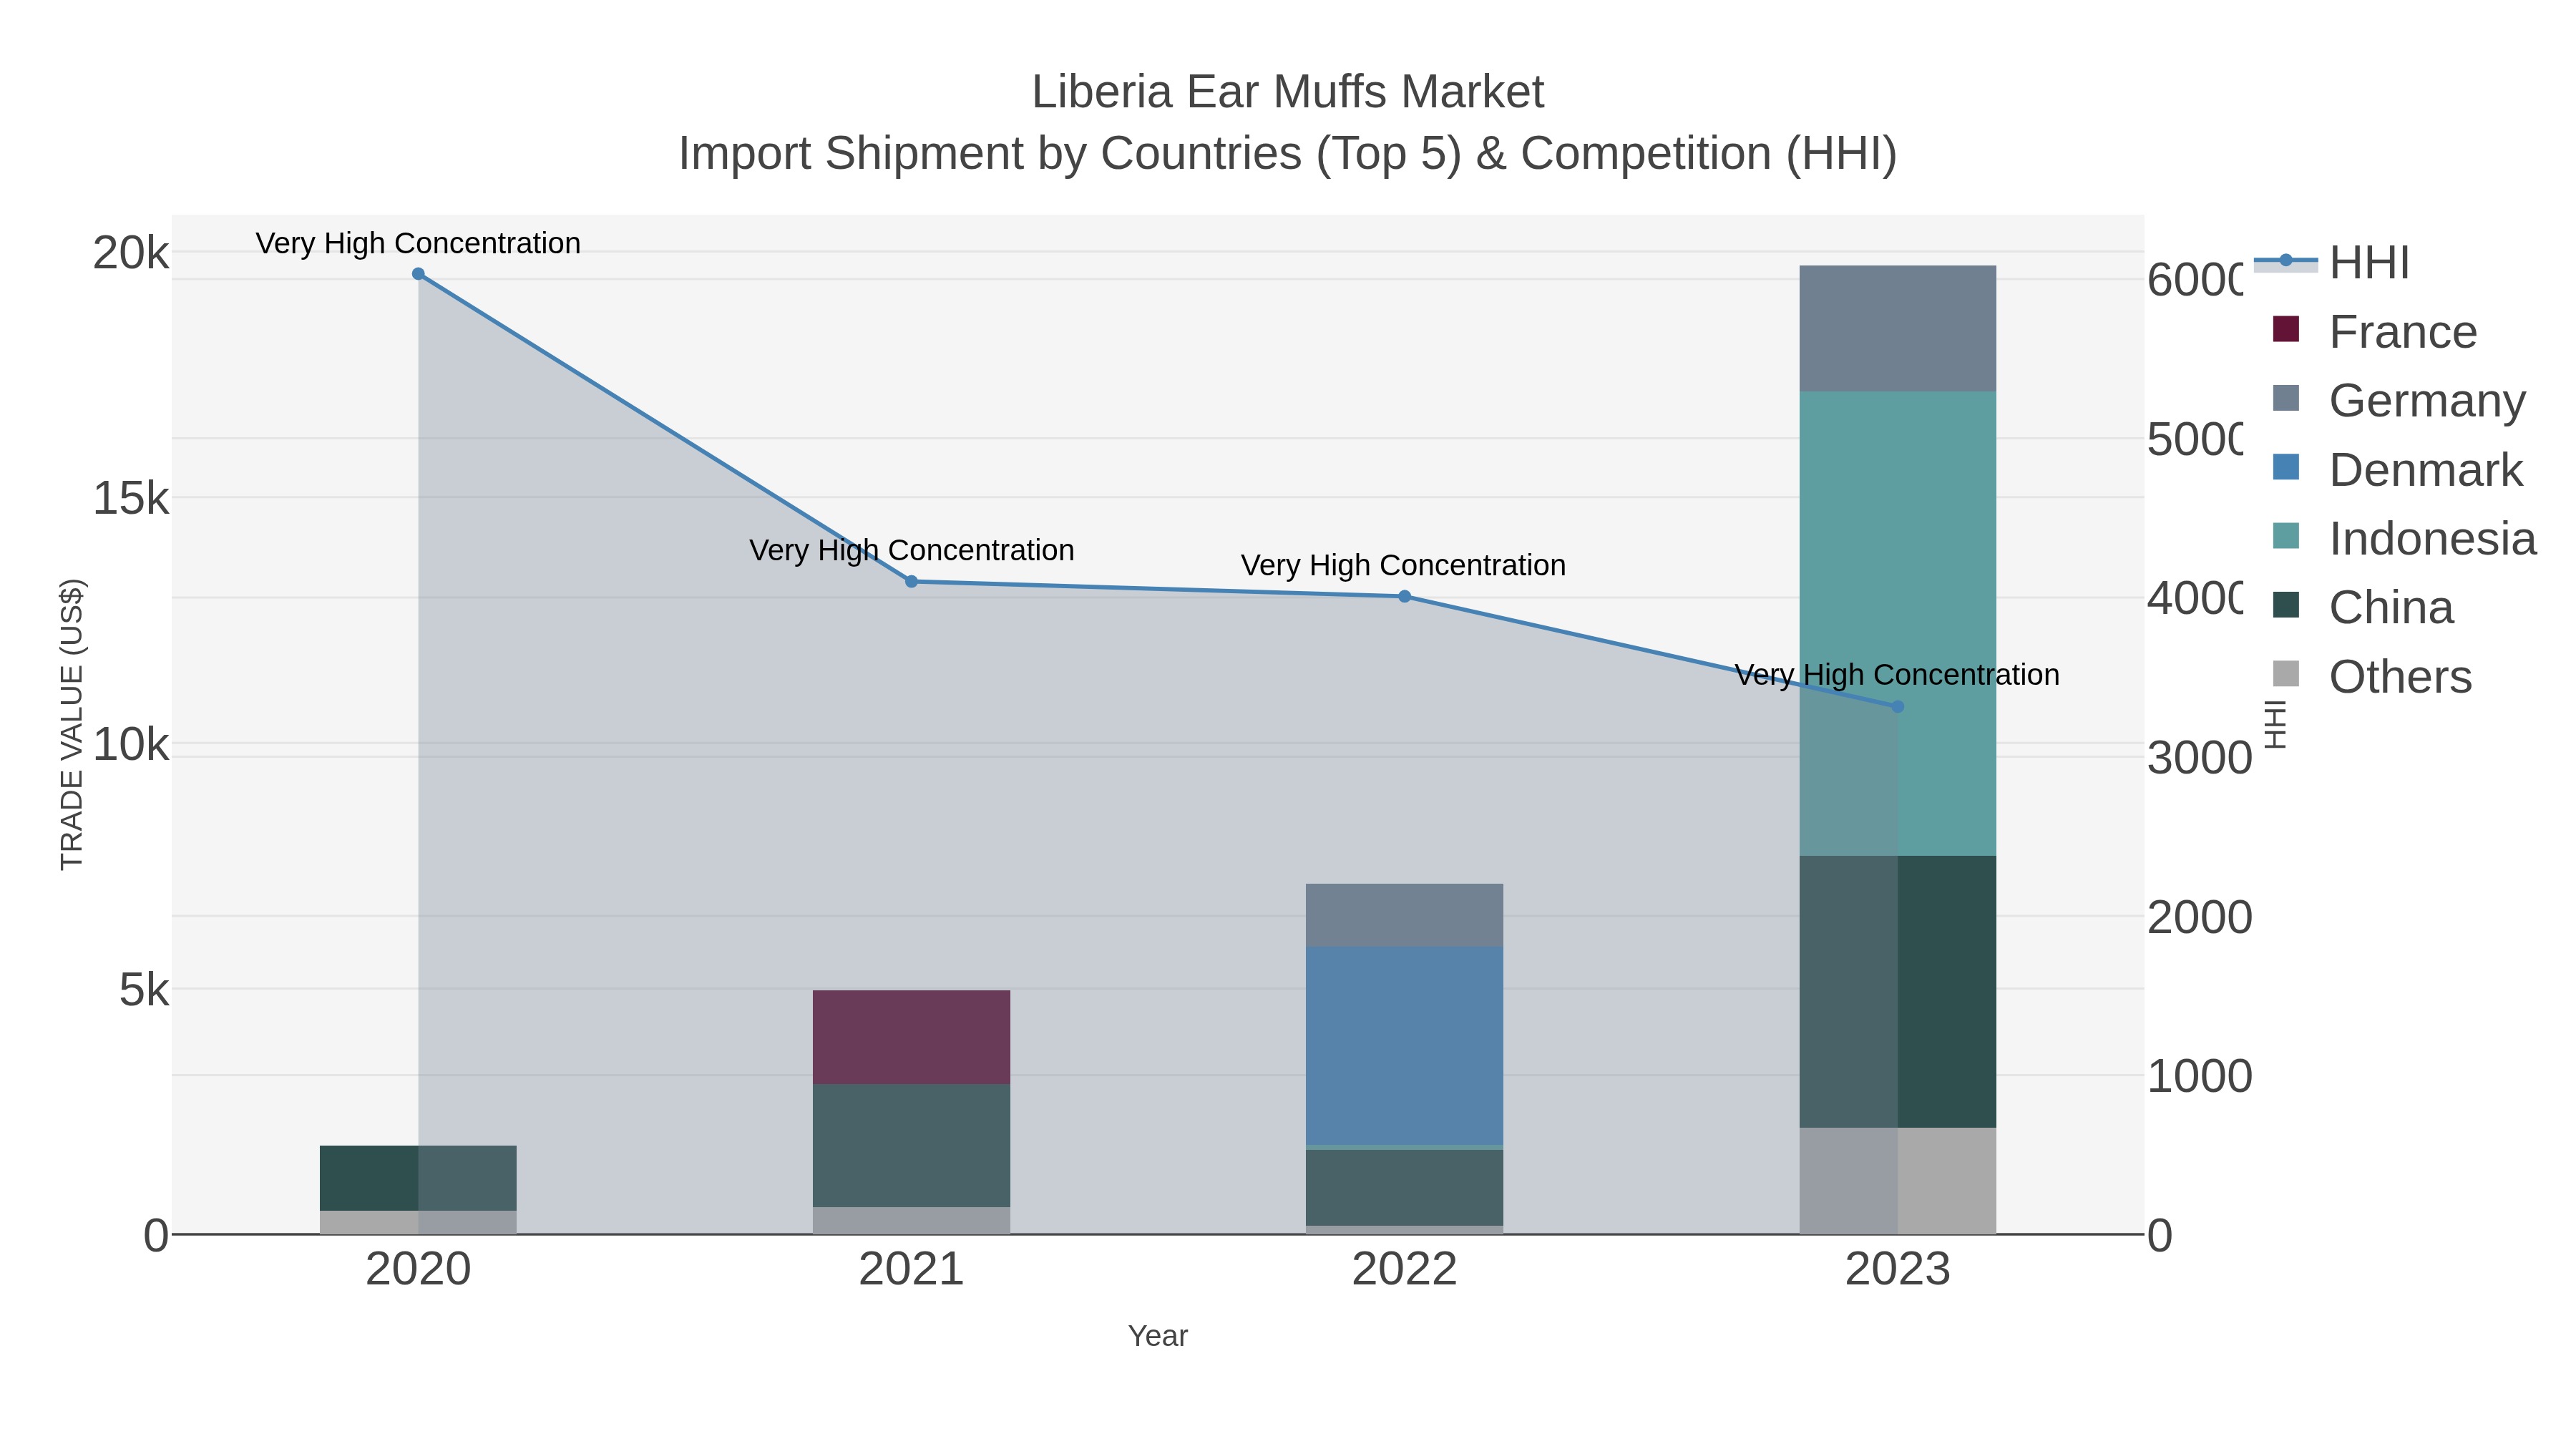Select the Indonesia bar segment in 2023
2576x1449 pixels.
coord(1897,624)
